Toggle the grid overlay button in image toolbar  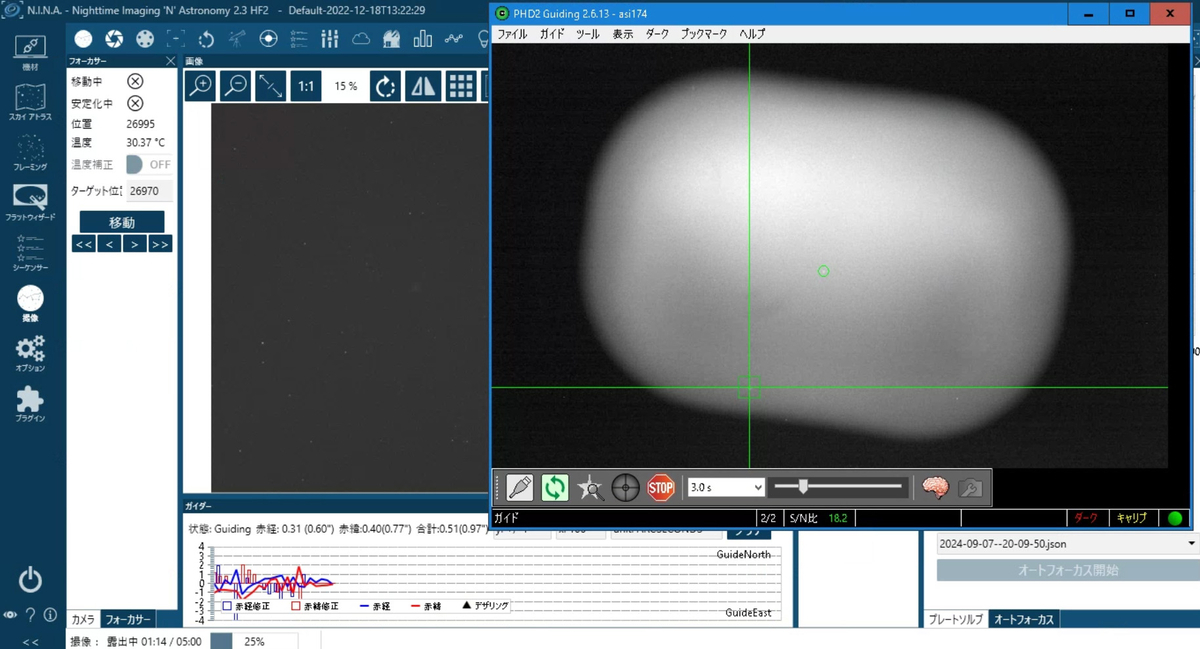tap(460, 86)
